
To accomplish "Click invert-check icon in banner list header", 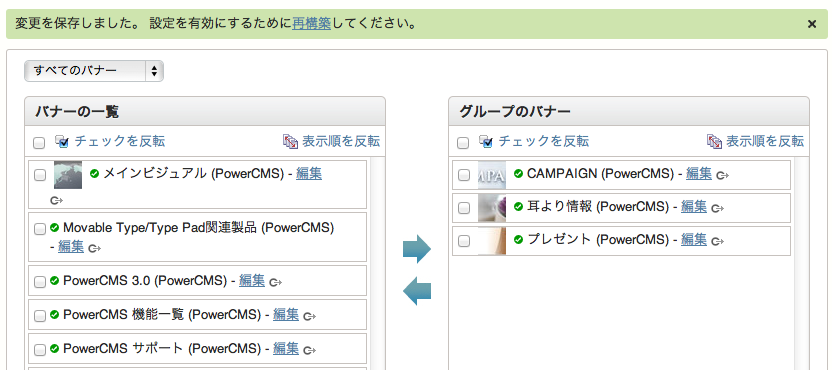I will click(x=62, y=141).
